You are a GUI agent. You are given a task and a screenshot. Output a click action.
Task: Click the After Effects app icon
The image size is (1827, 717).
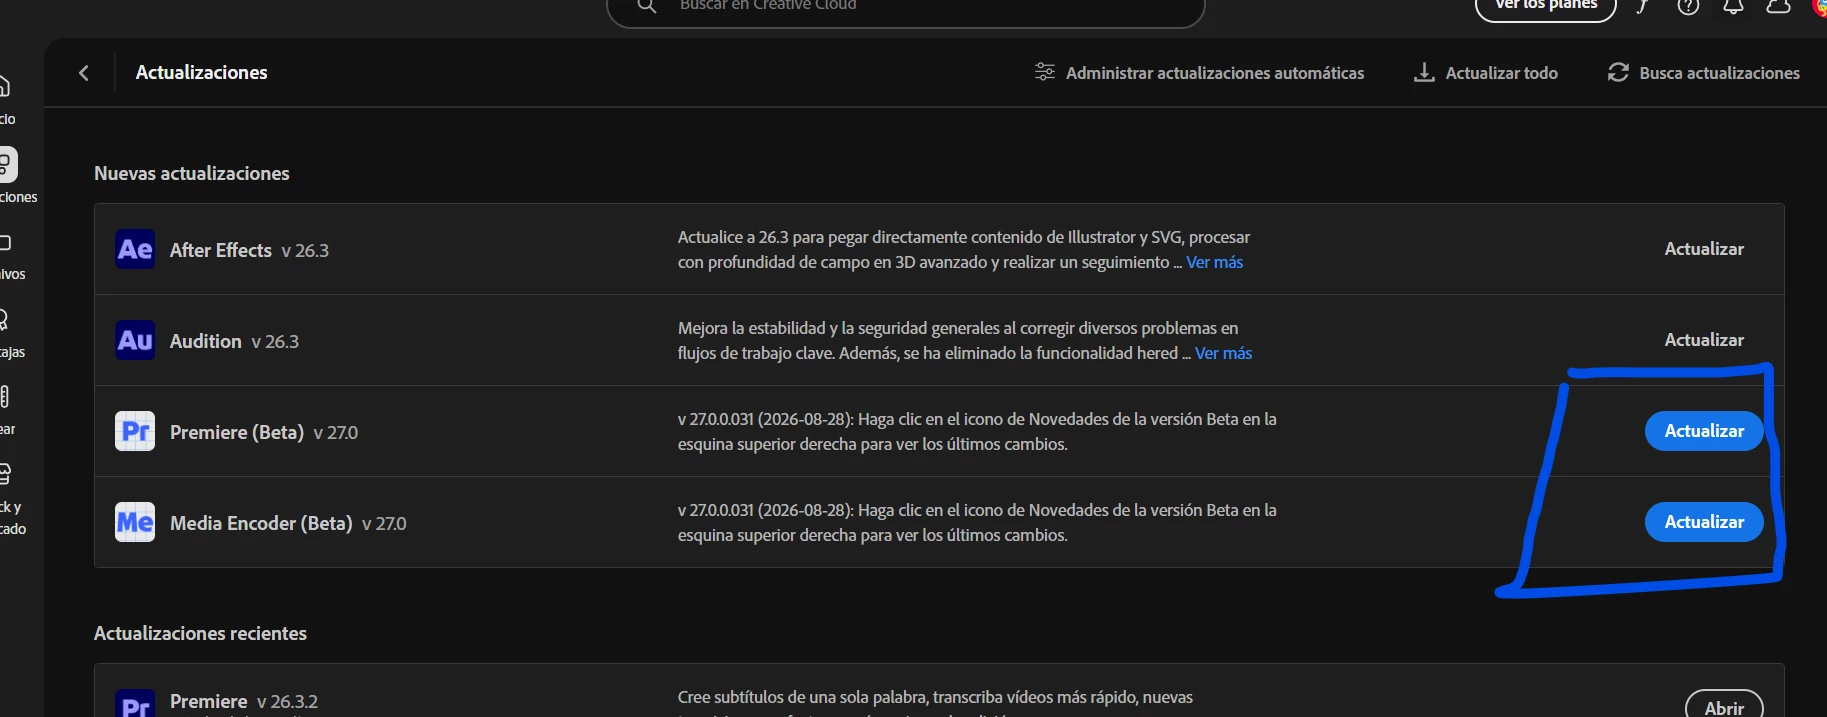click(135, 249)
